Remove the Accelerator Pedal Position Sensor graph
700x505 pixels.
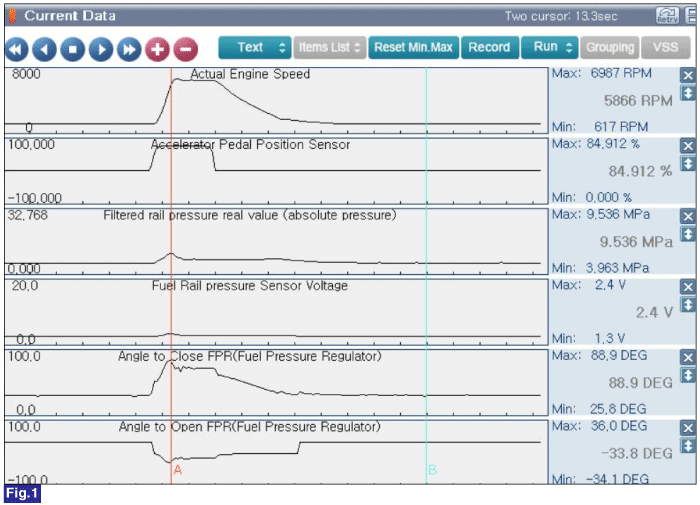coord(688,146)
